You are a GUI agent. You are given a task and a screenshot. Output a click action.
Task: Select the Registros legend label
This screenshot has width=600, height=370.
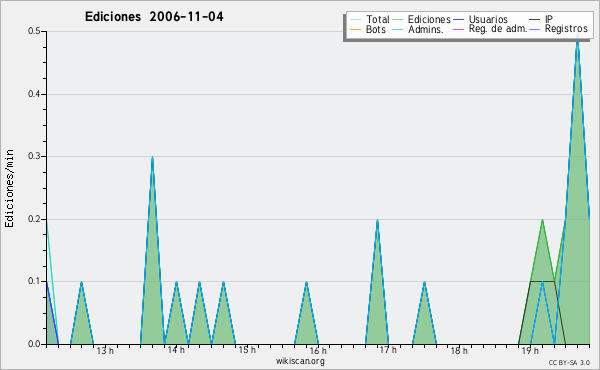[x=566, y=29]
